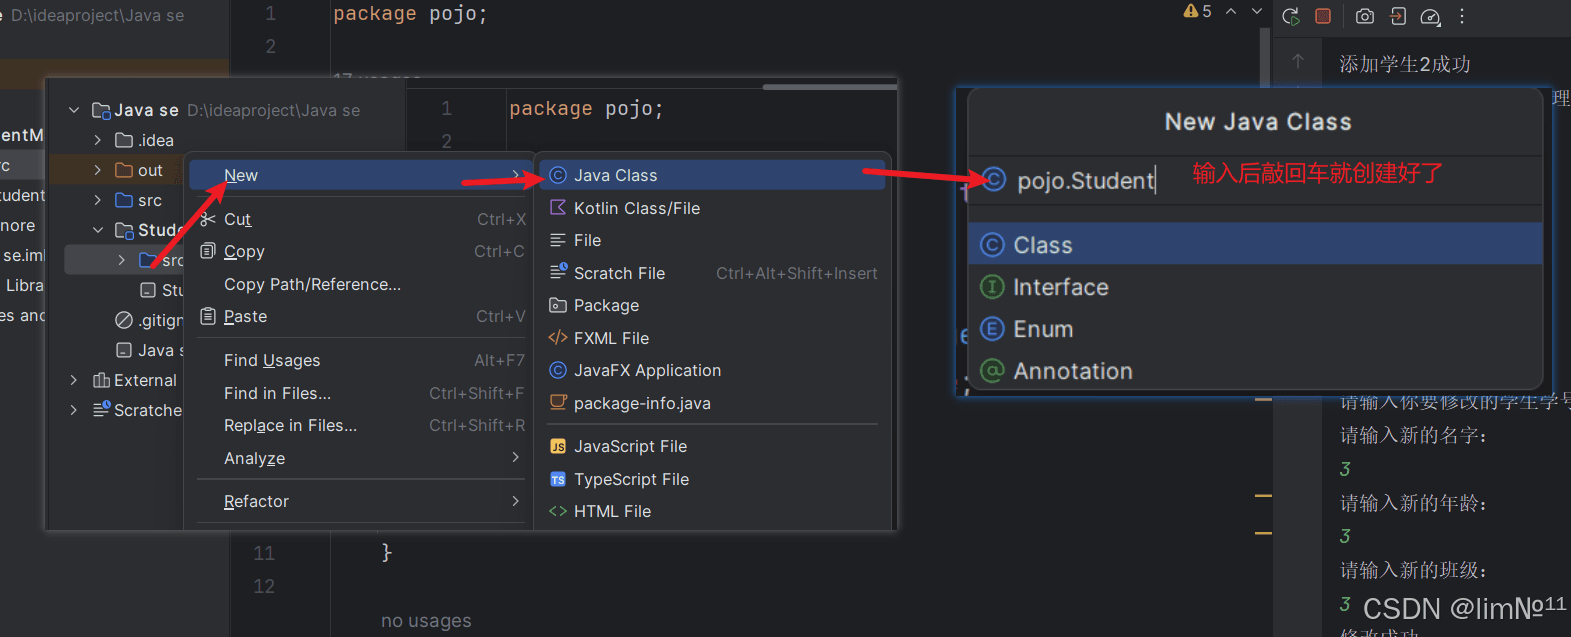Choose Kotlin Class/File menu entry
1571x637 pixels.
pos(636,208)
